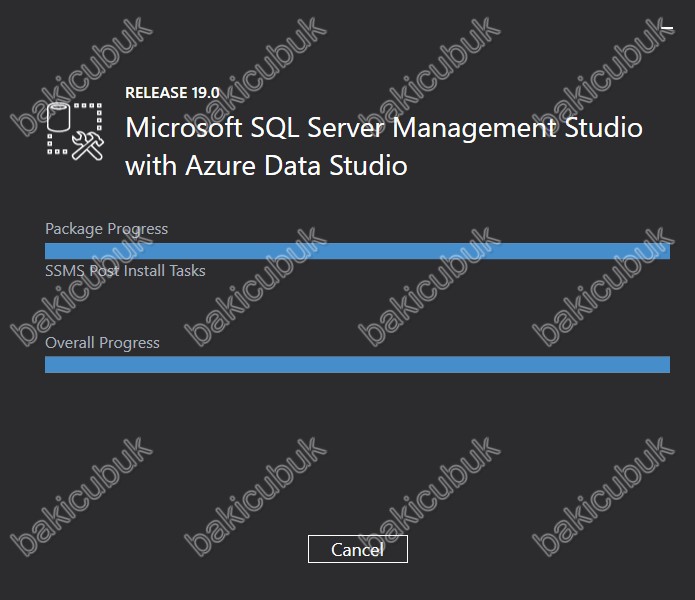Viewport: 695px width, 600px height.
Task: Click the crossed wrench and hammer symbol
Action: (88, 146)
